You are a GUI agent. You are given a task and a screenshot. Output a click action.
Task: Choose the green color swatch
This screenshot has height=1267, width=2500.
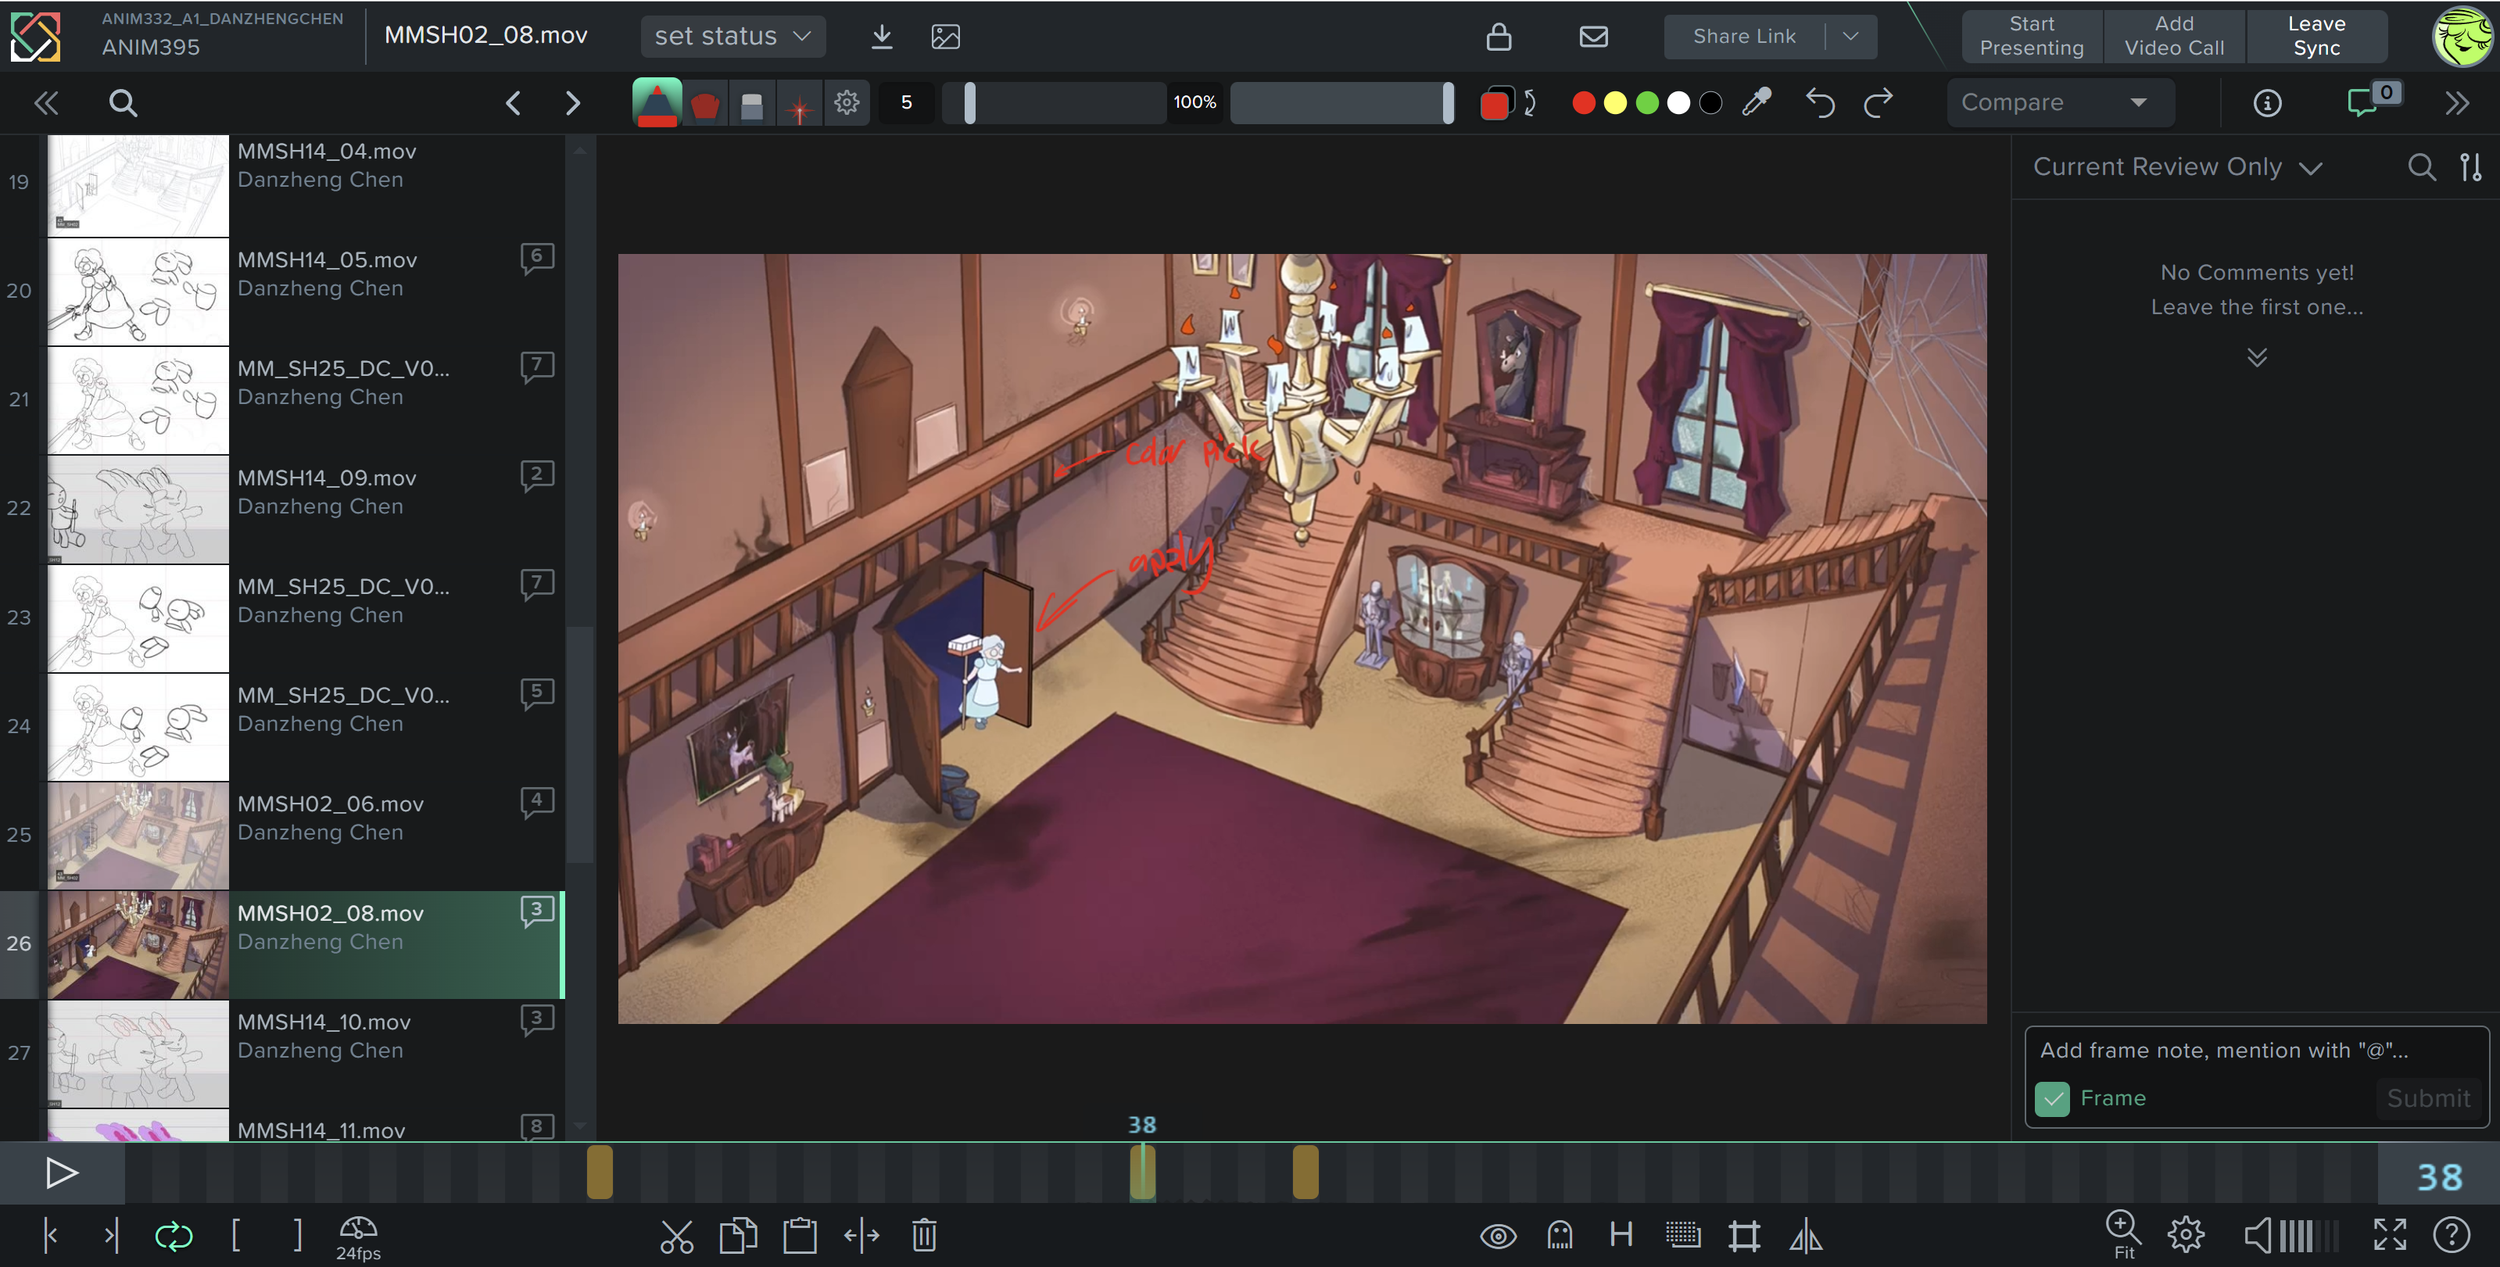tap(1647, 103)
